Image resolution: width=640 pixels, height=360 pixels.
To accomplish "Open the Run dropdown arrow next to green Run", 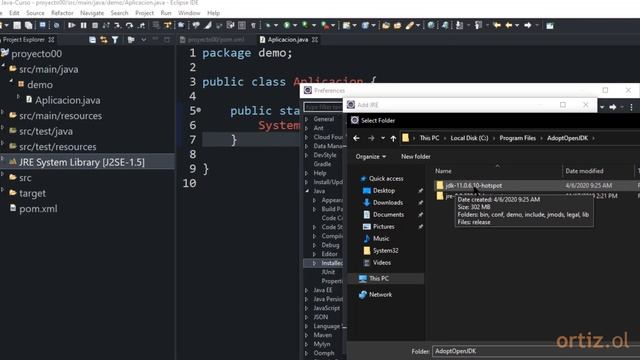I will 295,25.
